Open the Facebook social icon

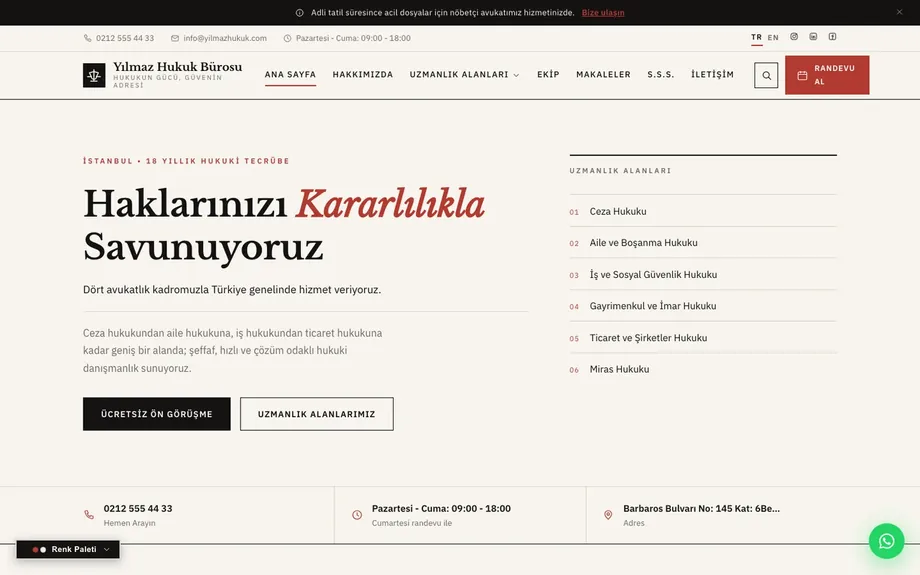[x=832, y=36]
